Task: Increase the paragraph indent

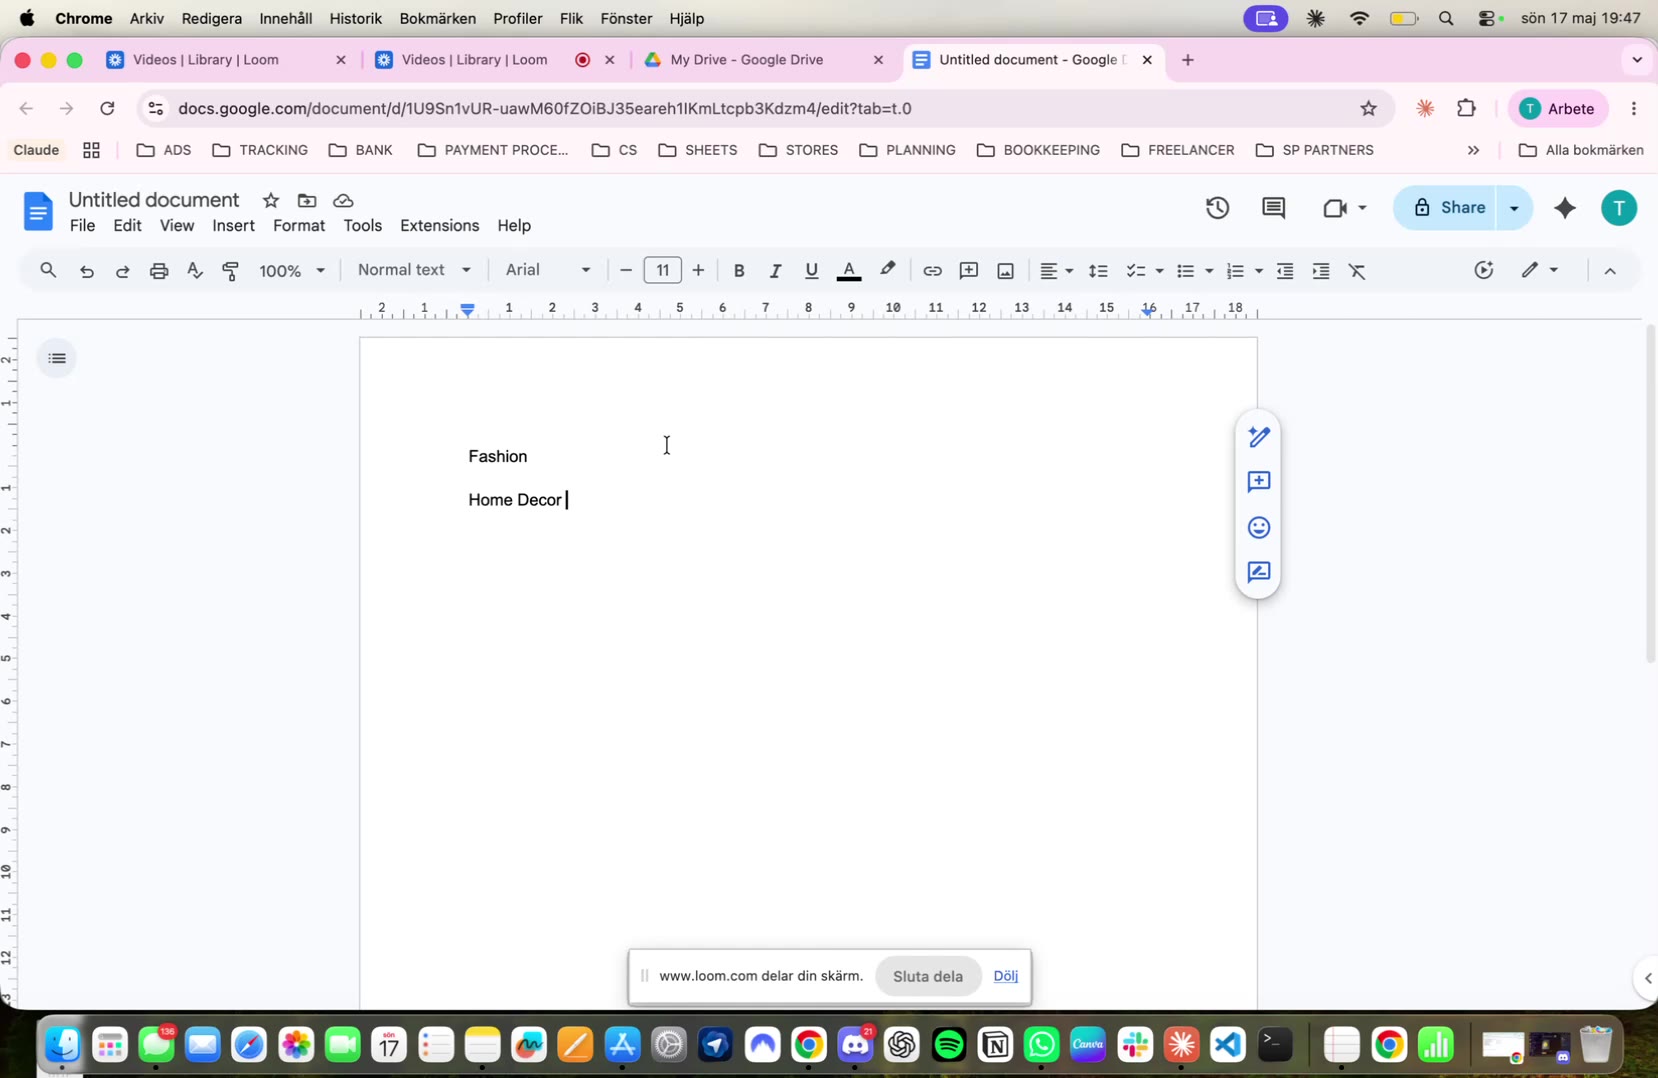Action: point(1321,271)
